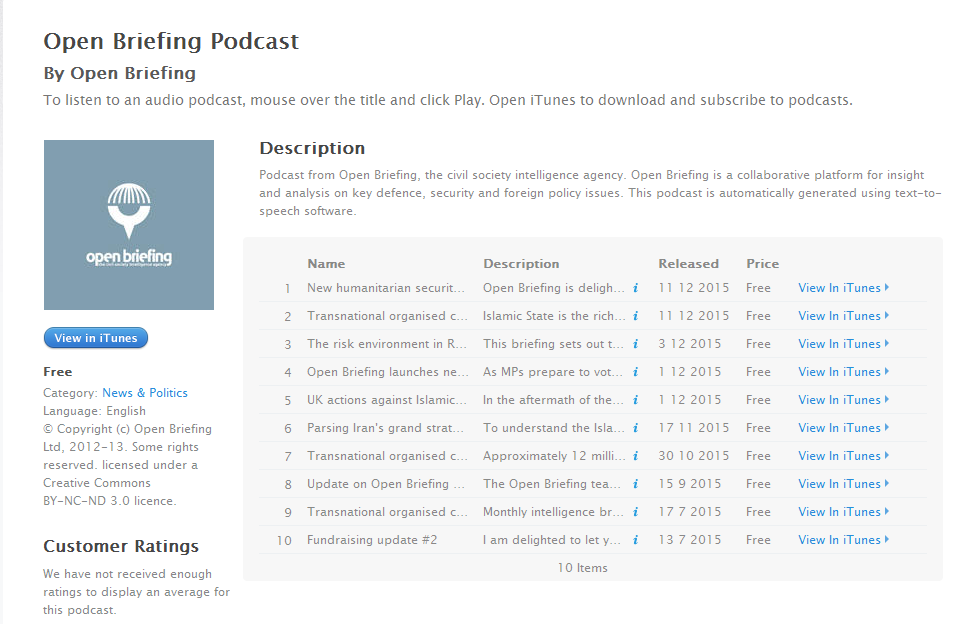This screenshot has height=624, width=980.
Task: Open the News & Politics category link
Action: (x=144, y=393)
